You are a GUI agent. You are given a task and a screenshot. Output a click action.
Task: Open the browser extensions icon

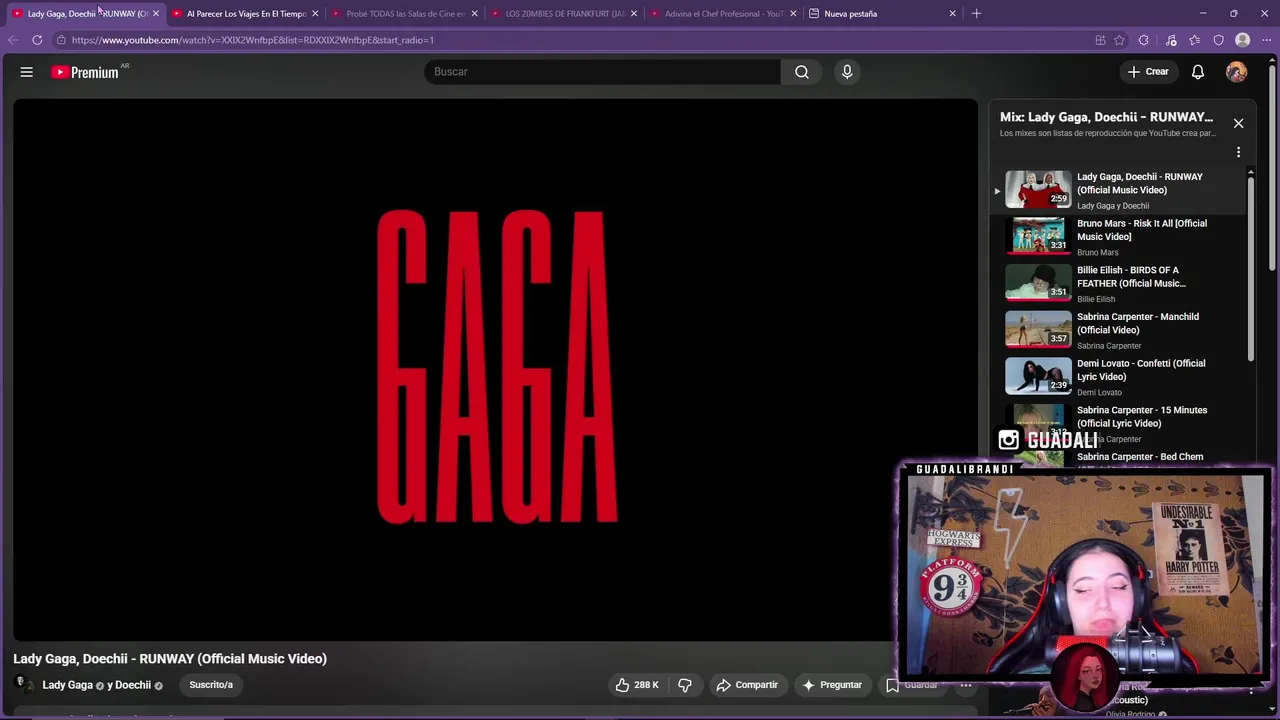(x=1143, y=40)
